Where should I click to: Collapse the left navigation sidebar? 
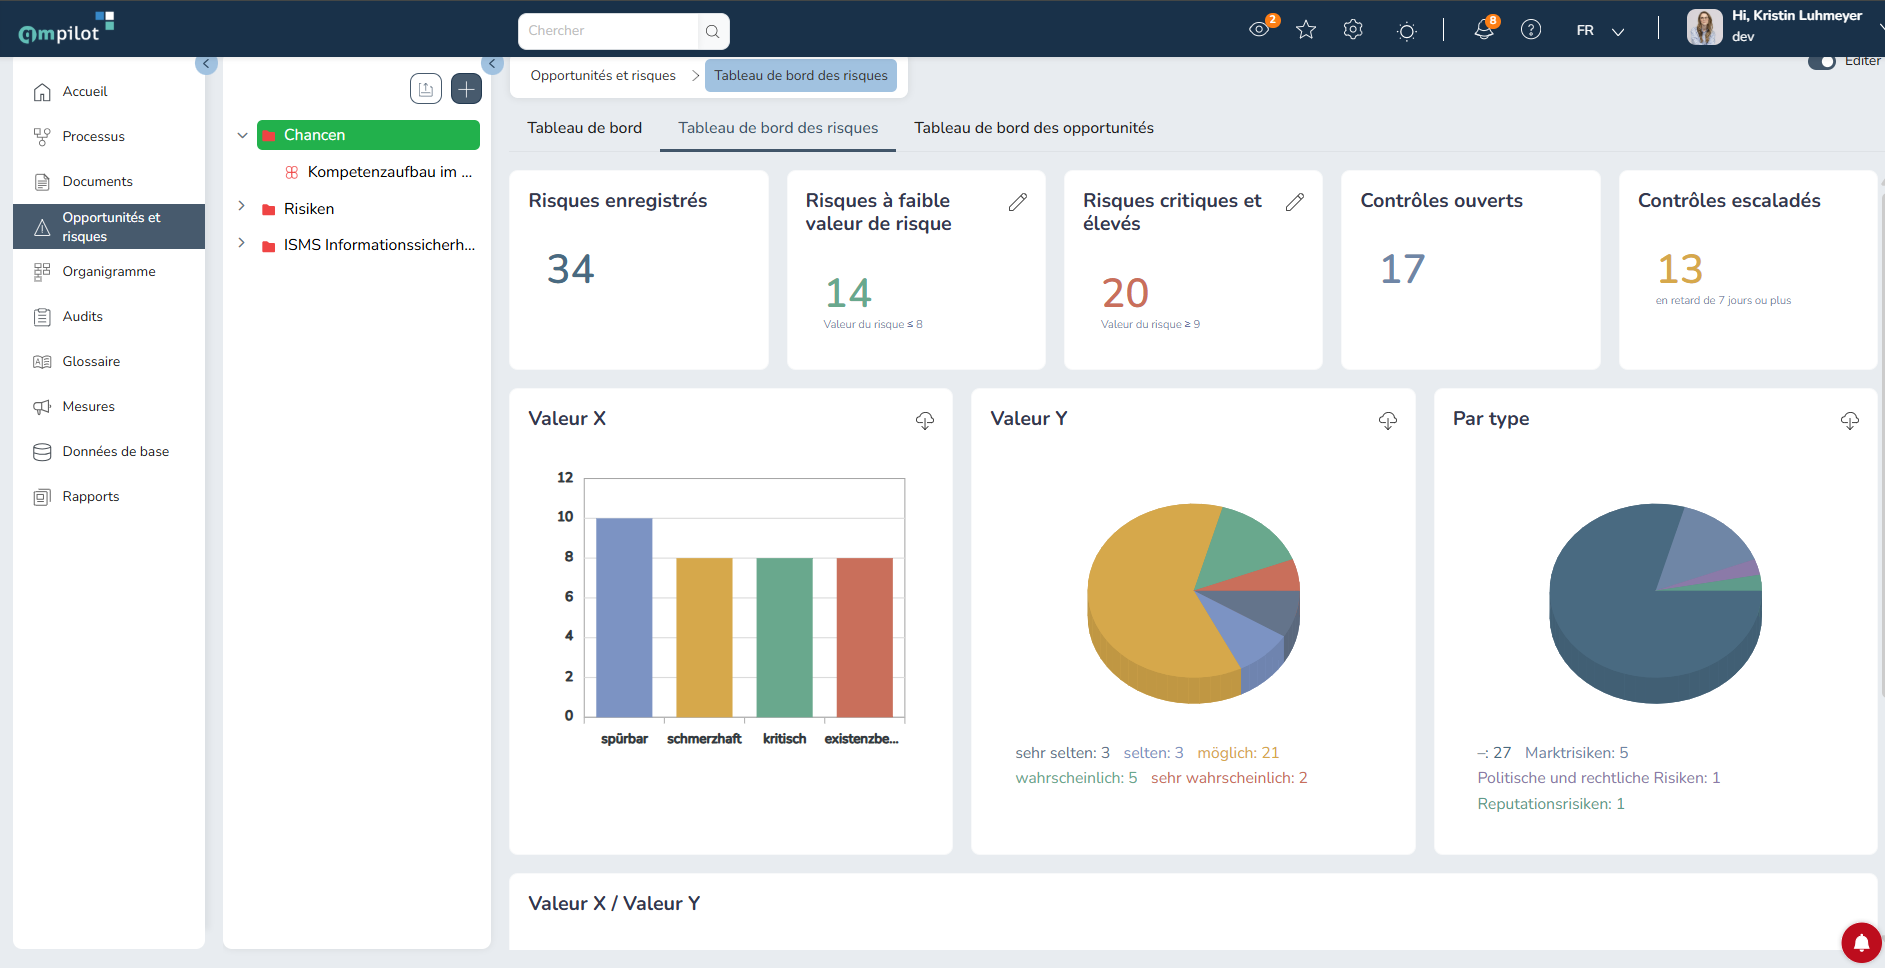coord(206,64)
